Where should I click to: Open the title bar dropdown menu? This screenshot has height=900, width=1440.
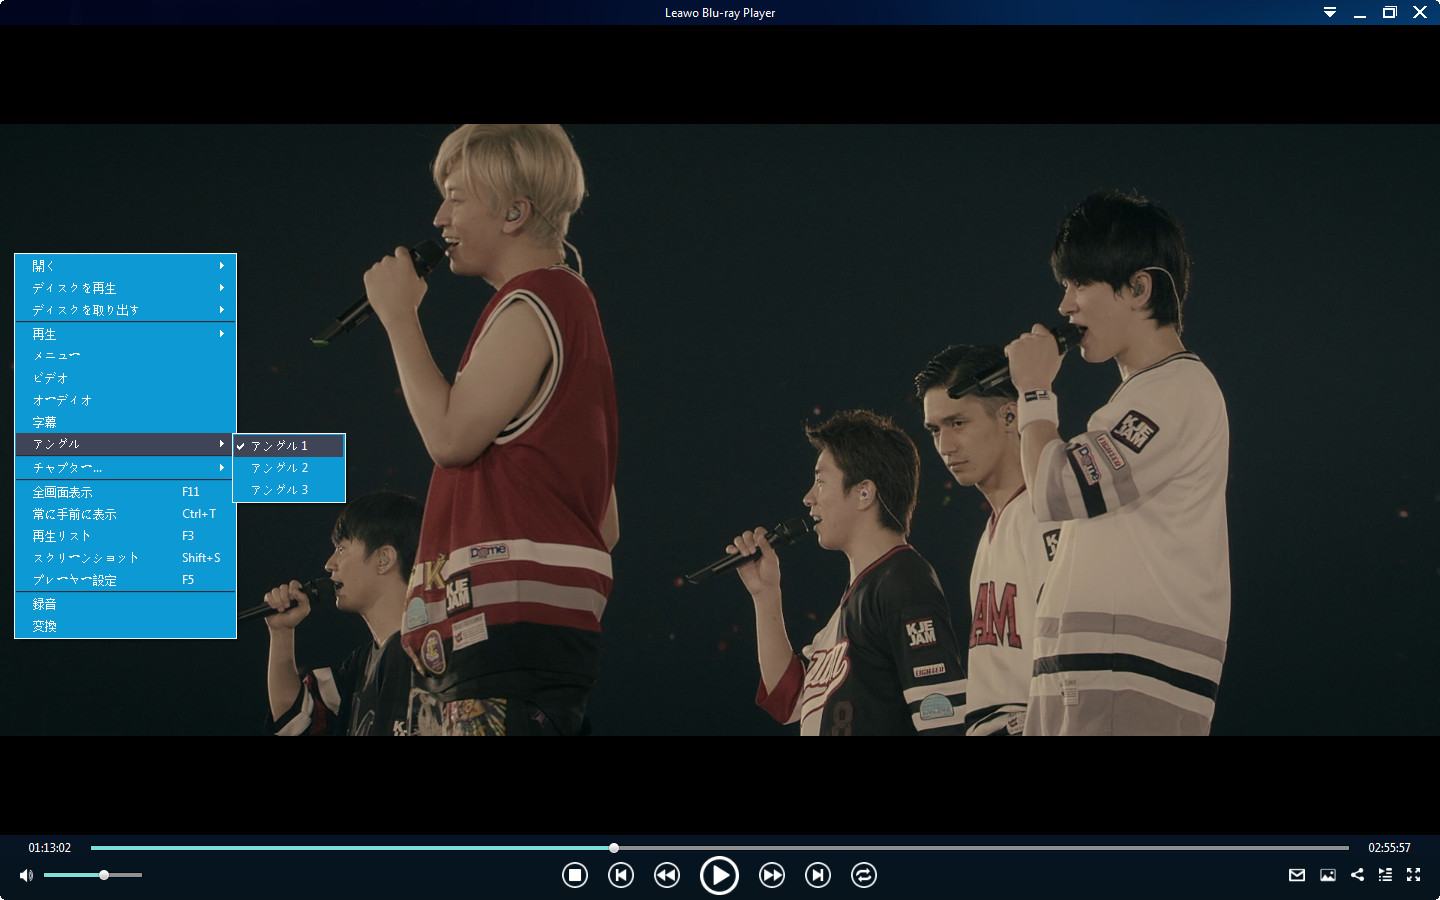[1330, 12]
